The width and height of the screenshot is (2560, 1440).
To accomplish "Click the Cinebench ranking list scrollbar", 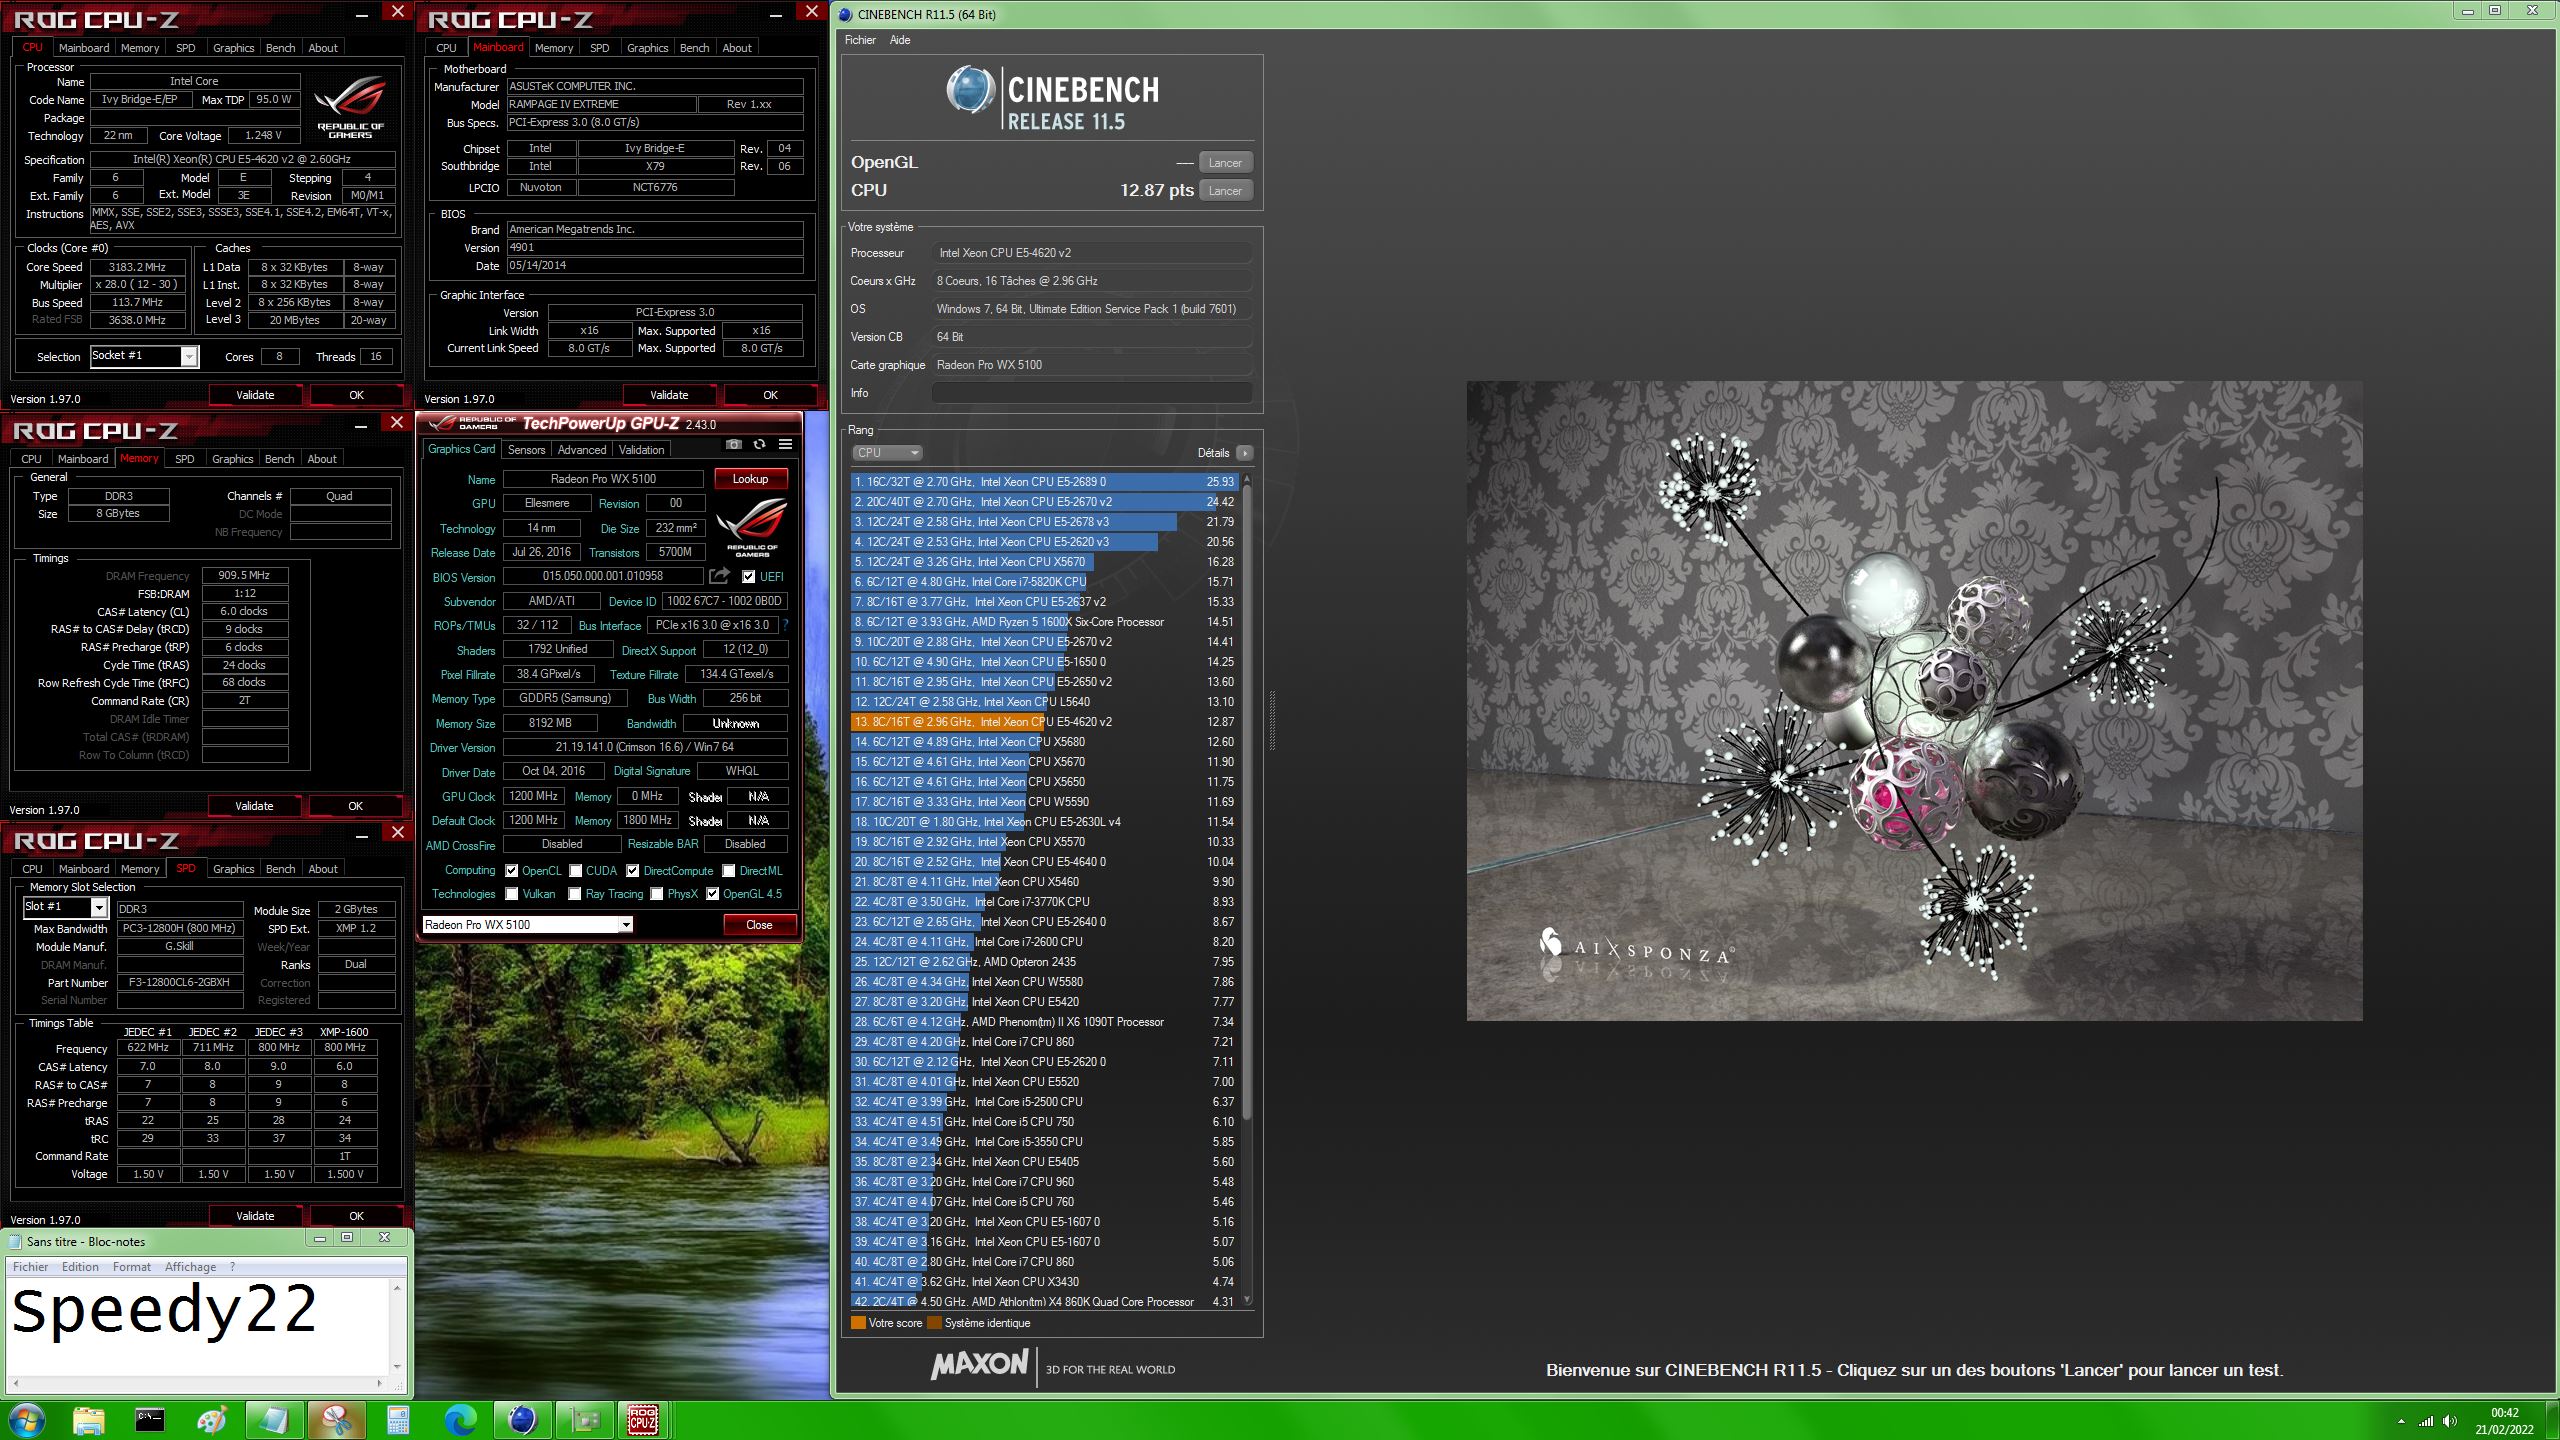I will coord(1247,800).
